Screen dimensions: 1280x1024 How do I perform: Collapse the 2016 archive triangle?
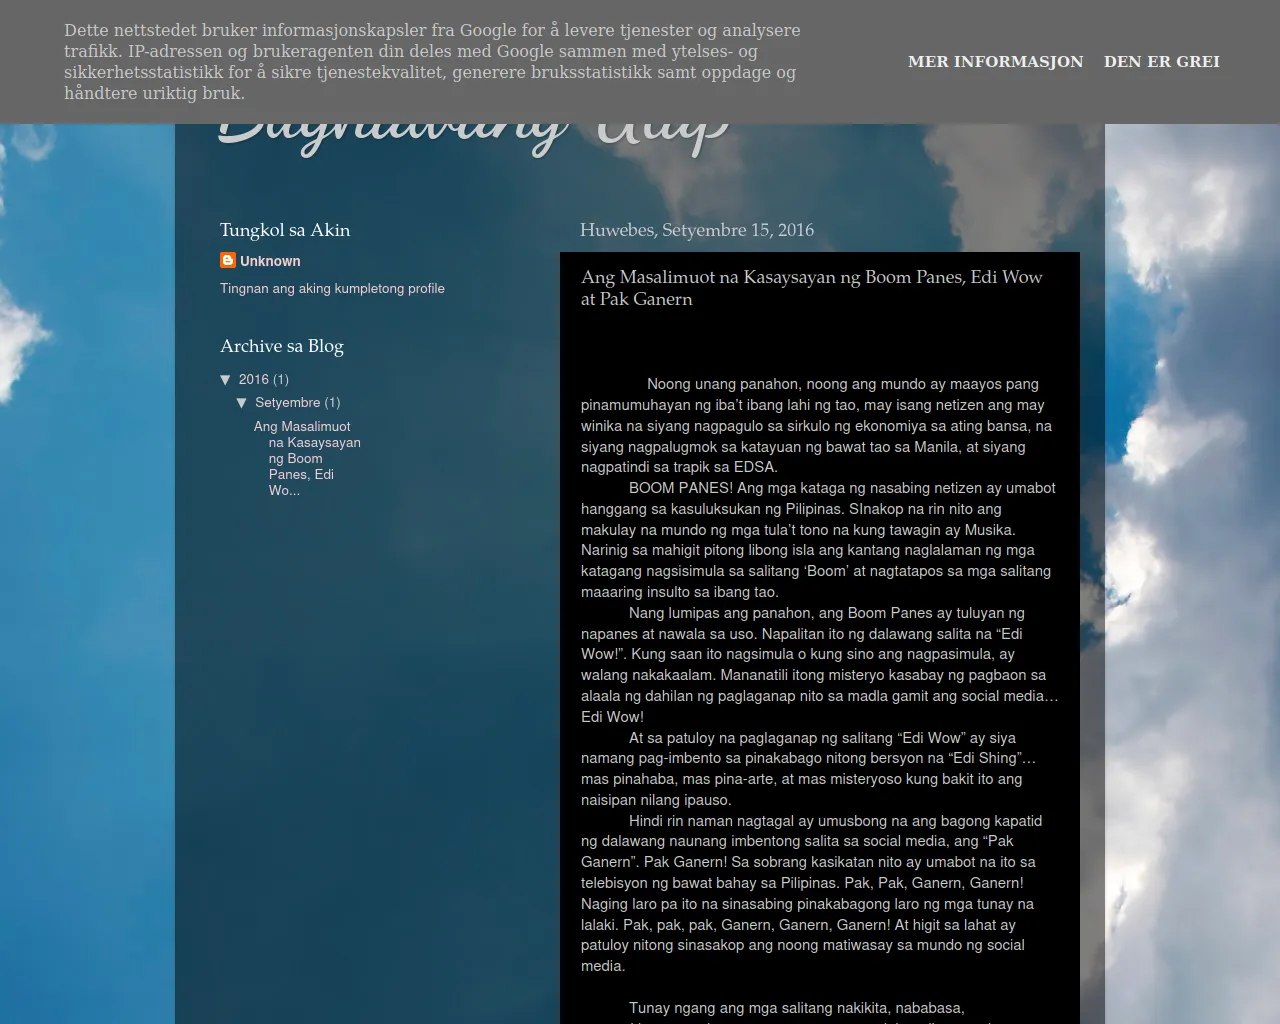click(225, 380)
